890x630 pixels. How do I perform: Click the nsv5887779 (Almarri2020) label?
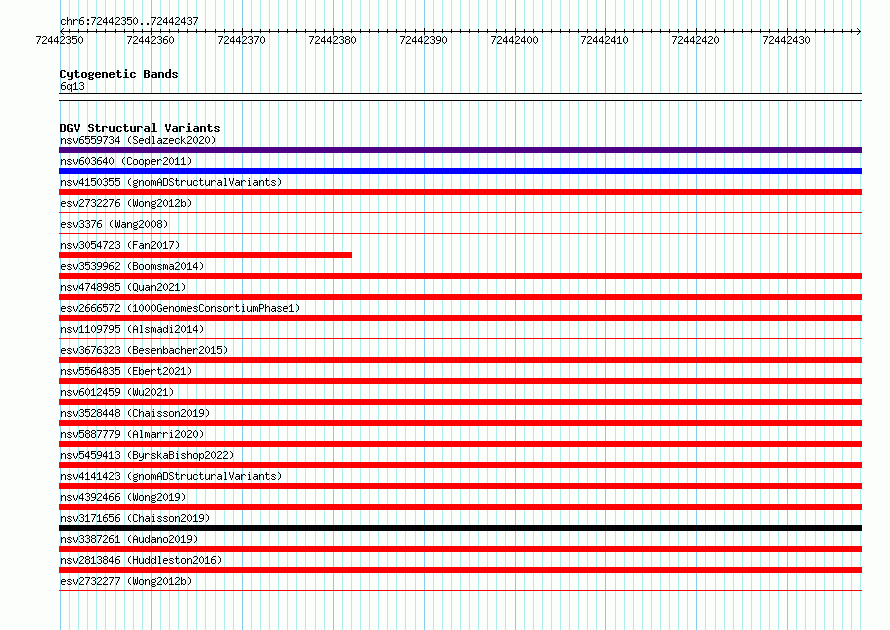point(132,434)
